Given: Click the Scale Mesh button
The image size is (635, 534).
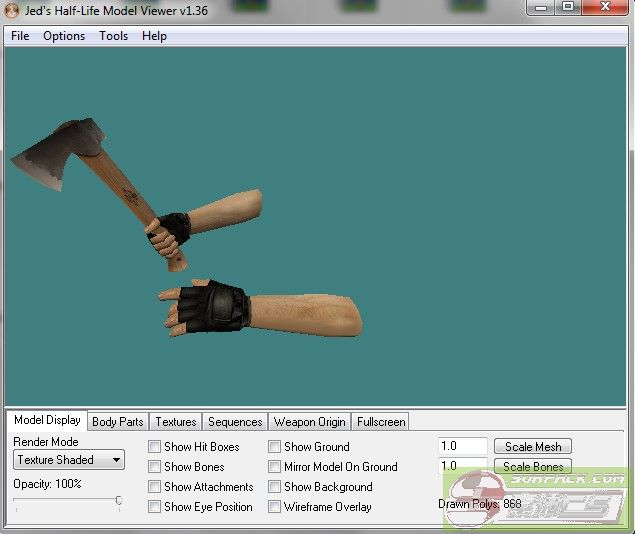Looking at the screenshot, I should point(533,447).
